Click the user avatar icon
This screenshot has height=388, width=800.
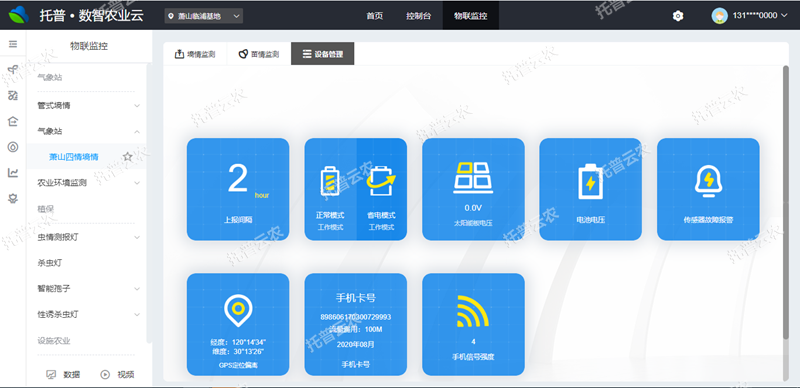719,15
